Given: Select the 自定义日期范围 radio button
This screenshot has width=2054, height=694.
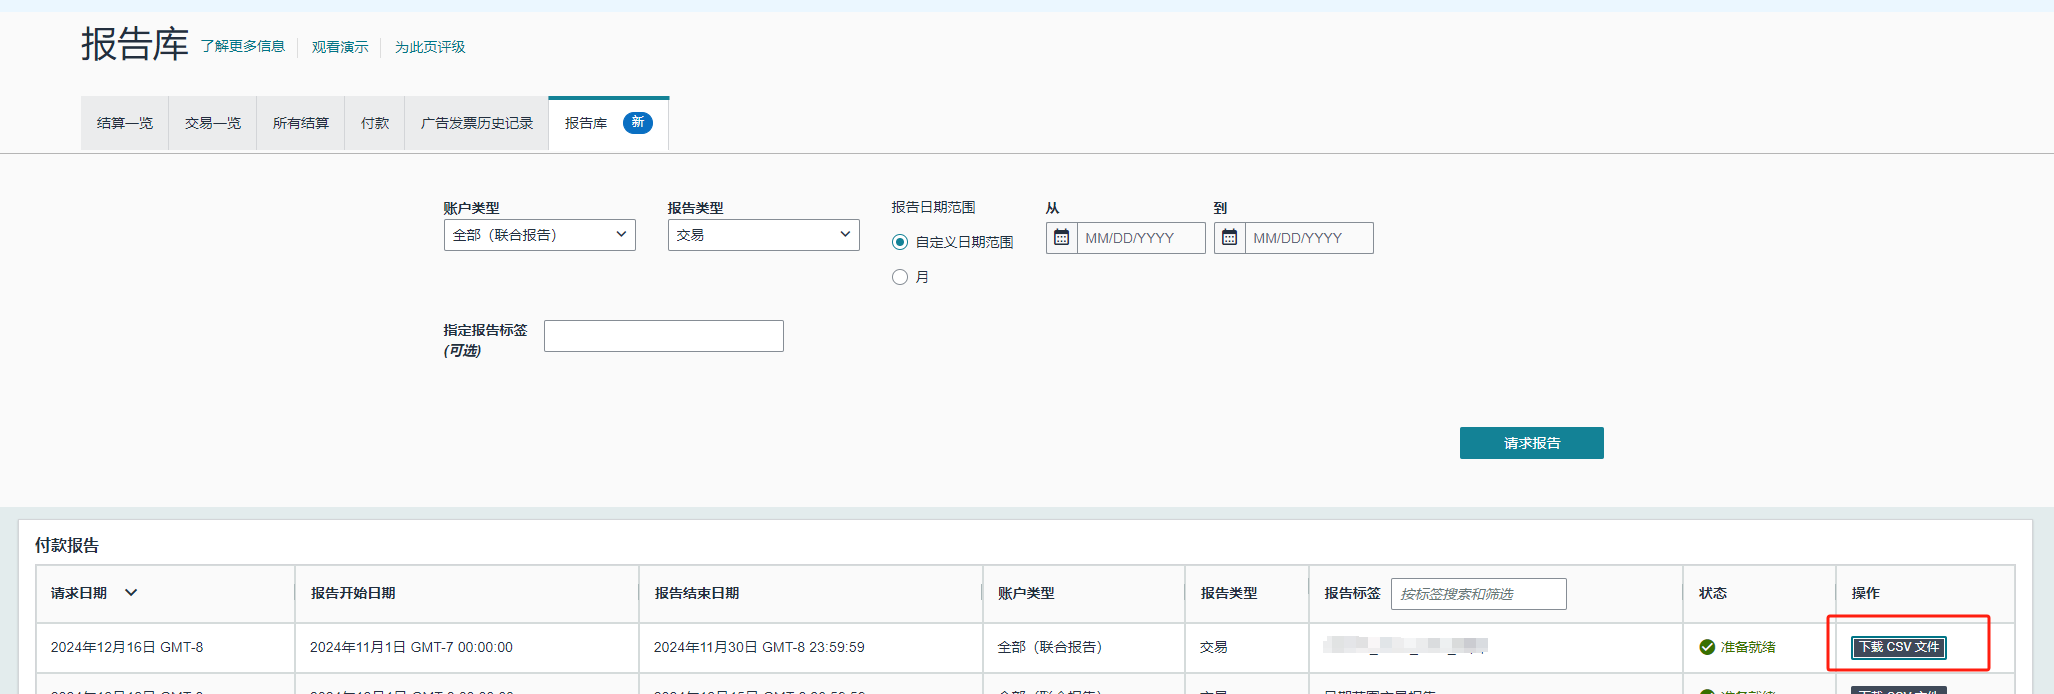Looking at the screenshot, I should tap(900, 242).
